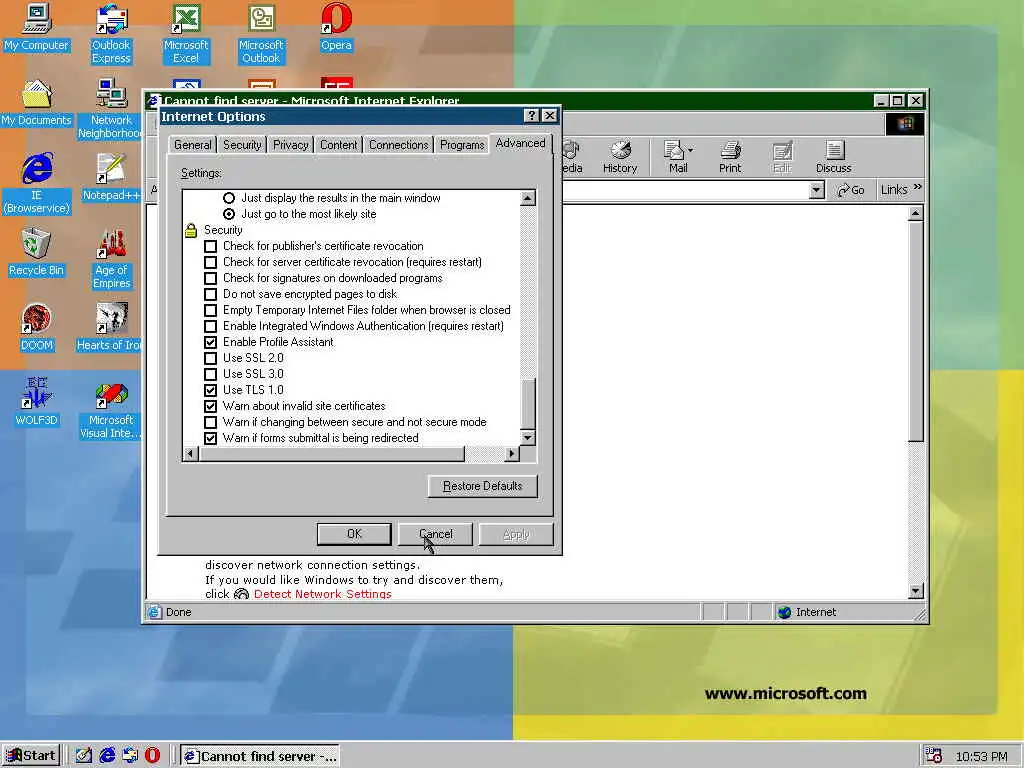Click Print toolbar button in Internet Explorer
Screen dimensions: 1024x768
[x=730, y=157]
